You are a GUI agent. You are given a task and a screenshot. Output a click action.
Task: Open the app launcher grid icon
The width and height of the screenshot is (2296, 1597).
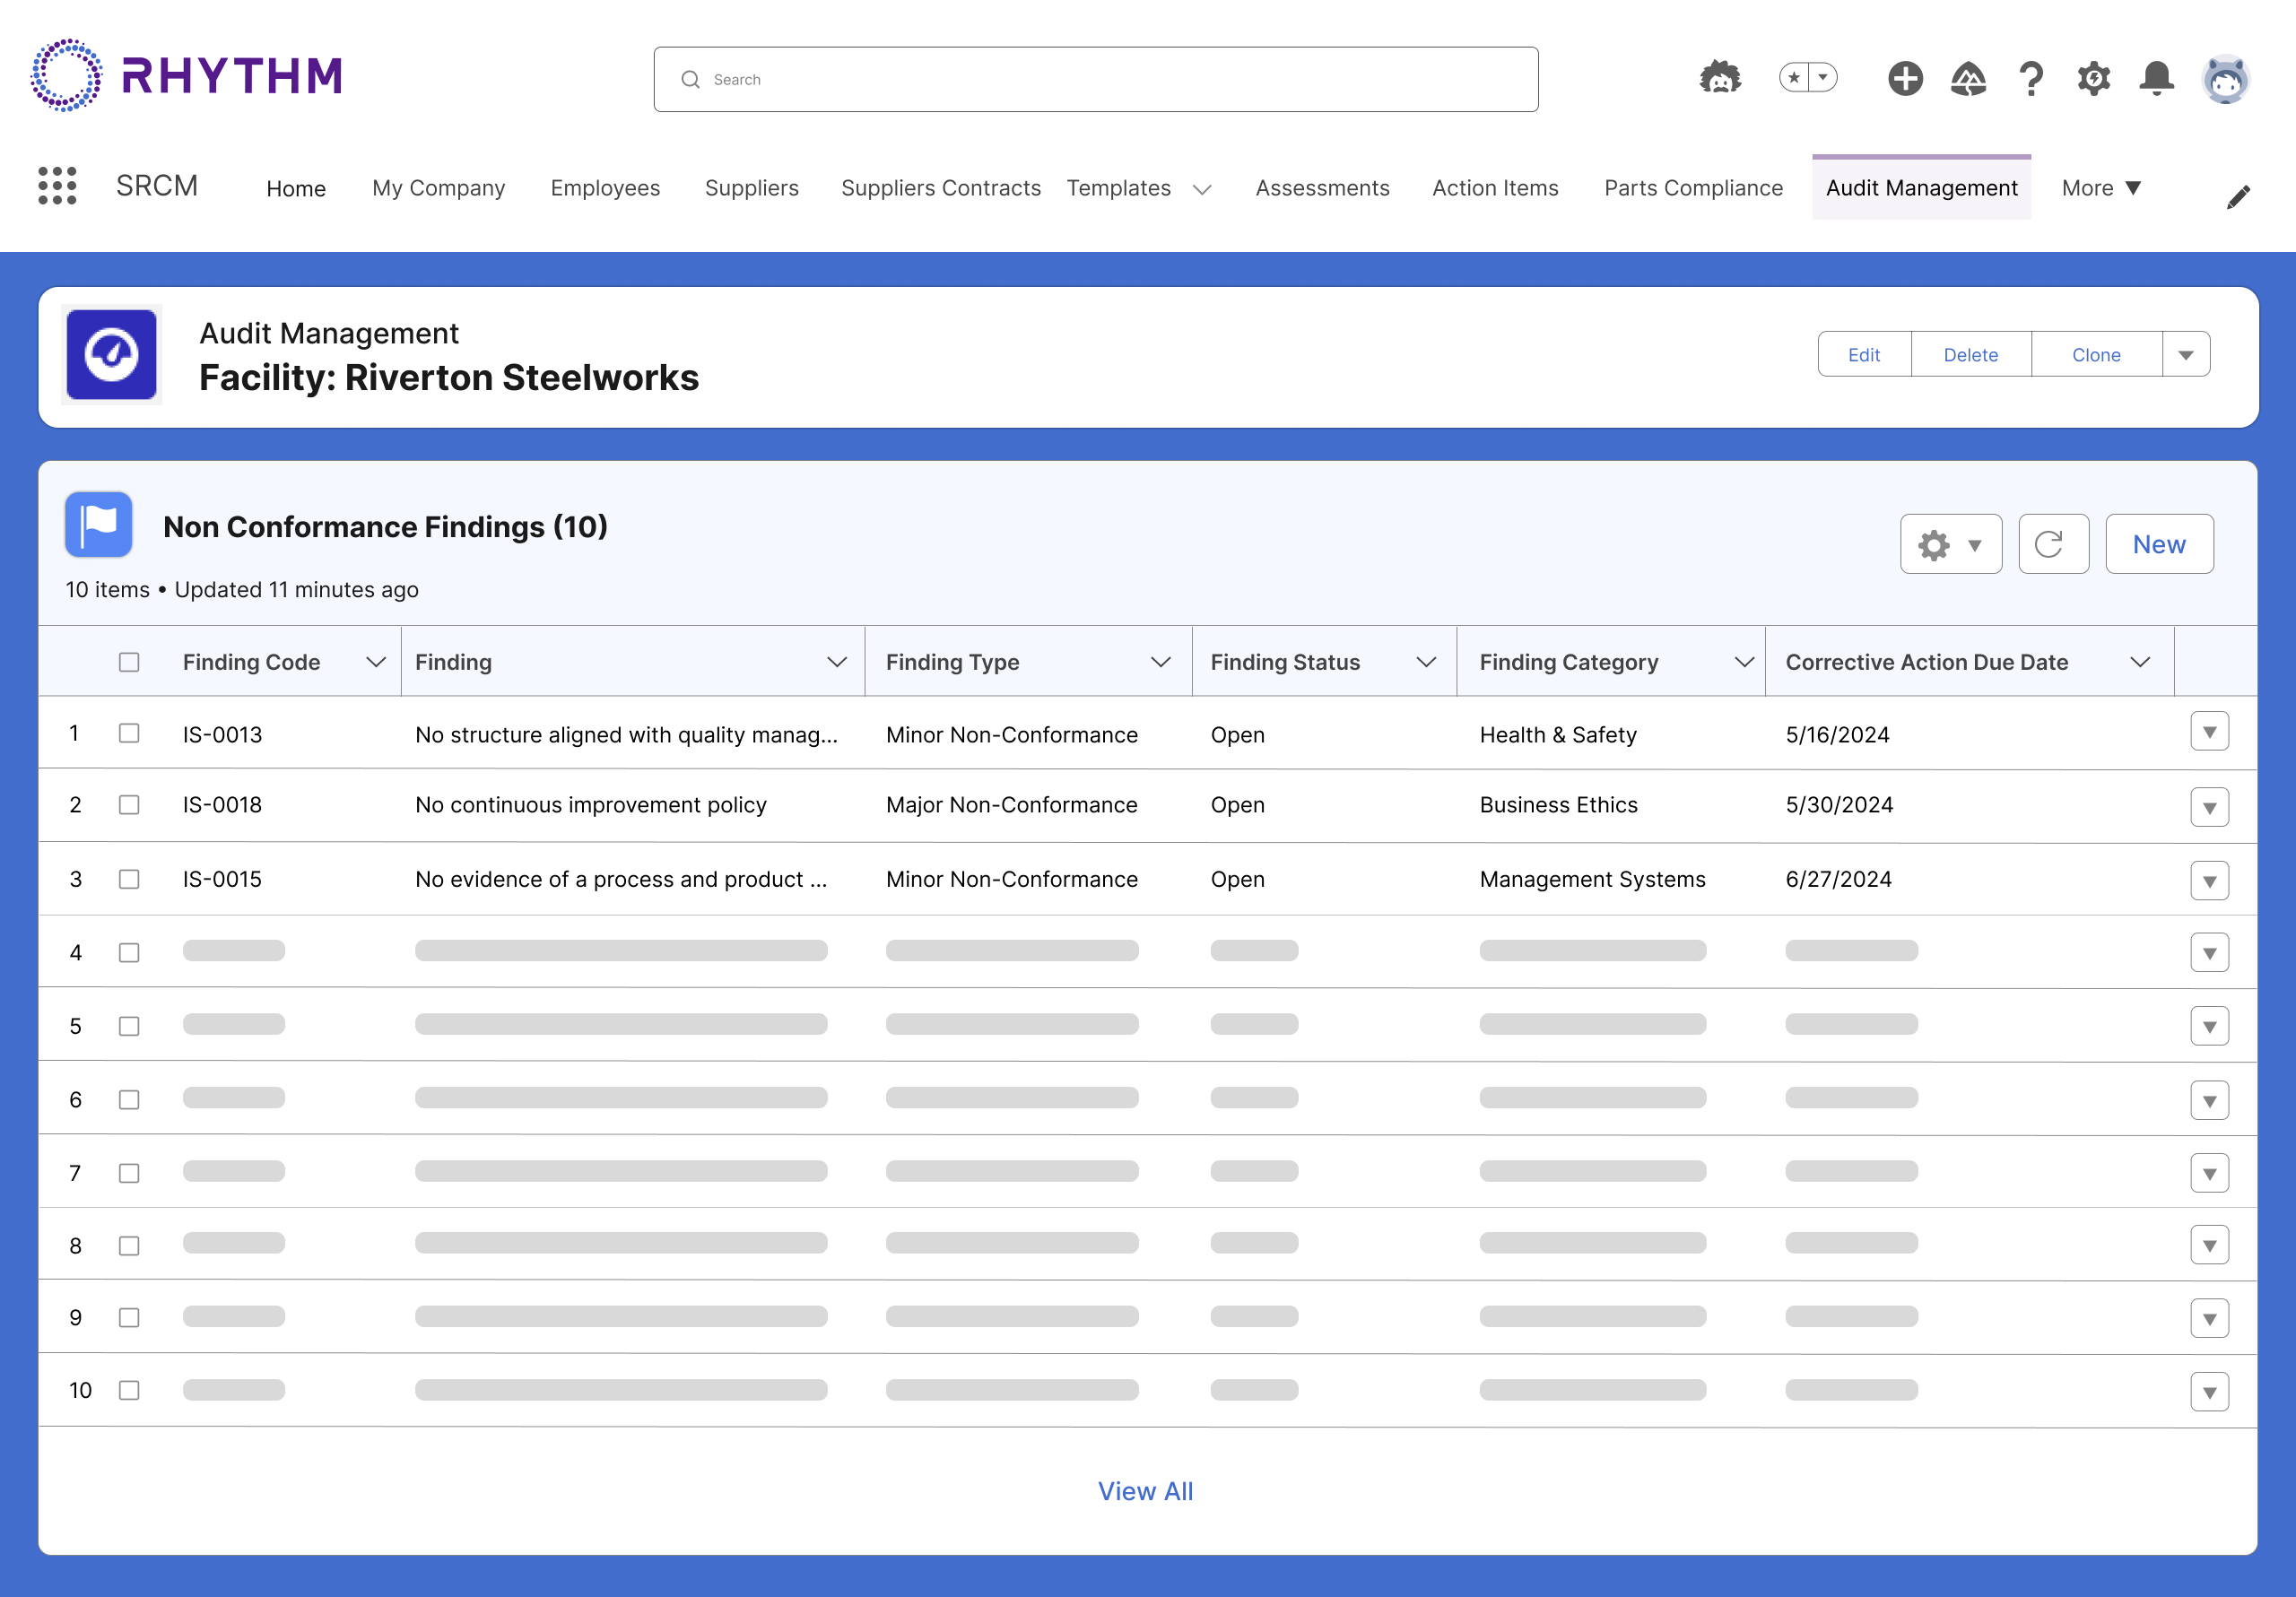(57, 186)
